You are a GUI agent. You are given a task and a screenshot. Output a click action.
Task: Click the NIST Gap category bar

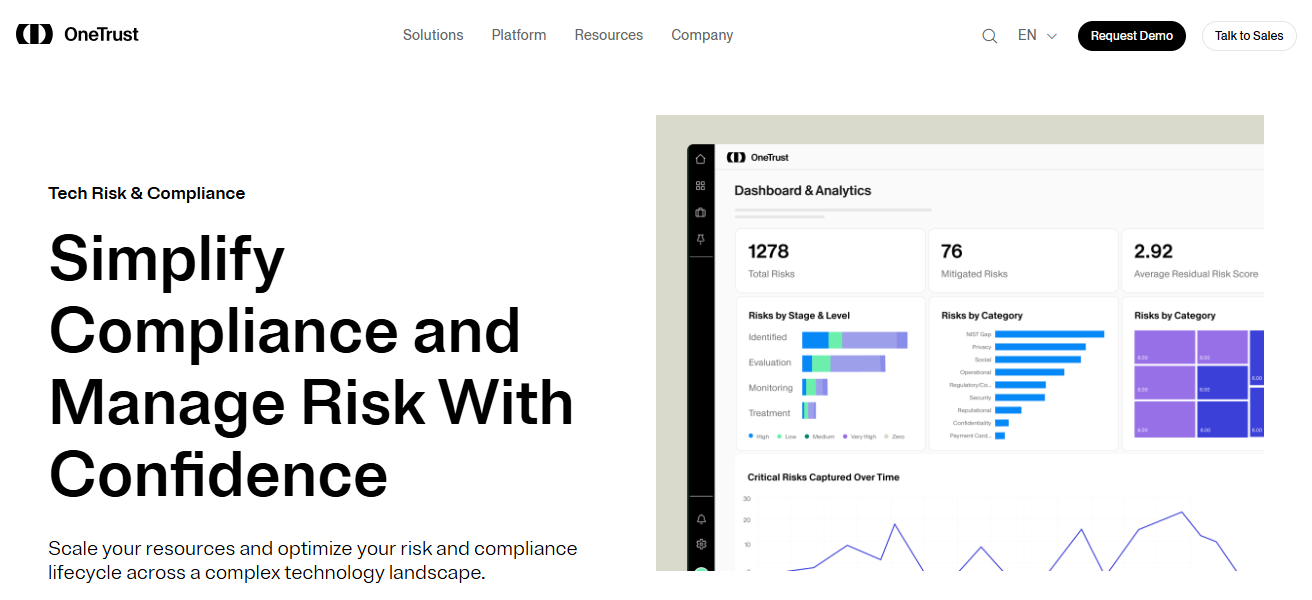[x=1050, y=334]
